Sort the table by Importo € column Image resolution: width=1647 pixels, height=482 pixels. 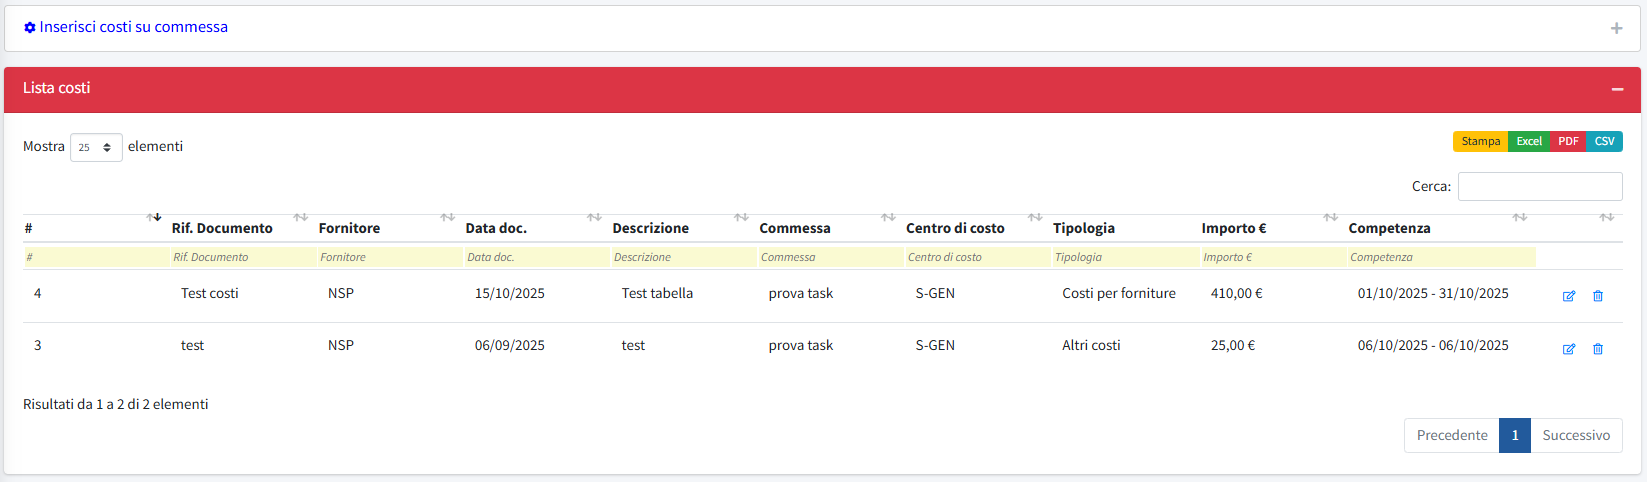1233,228
